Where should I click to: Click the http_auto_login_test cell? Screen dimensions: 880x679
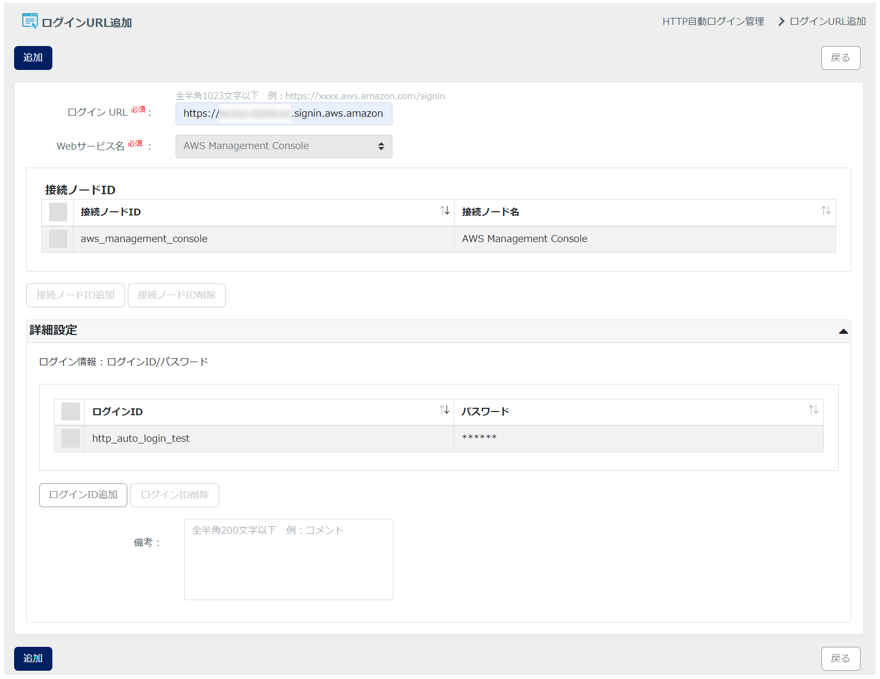[x=268, y=439]
